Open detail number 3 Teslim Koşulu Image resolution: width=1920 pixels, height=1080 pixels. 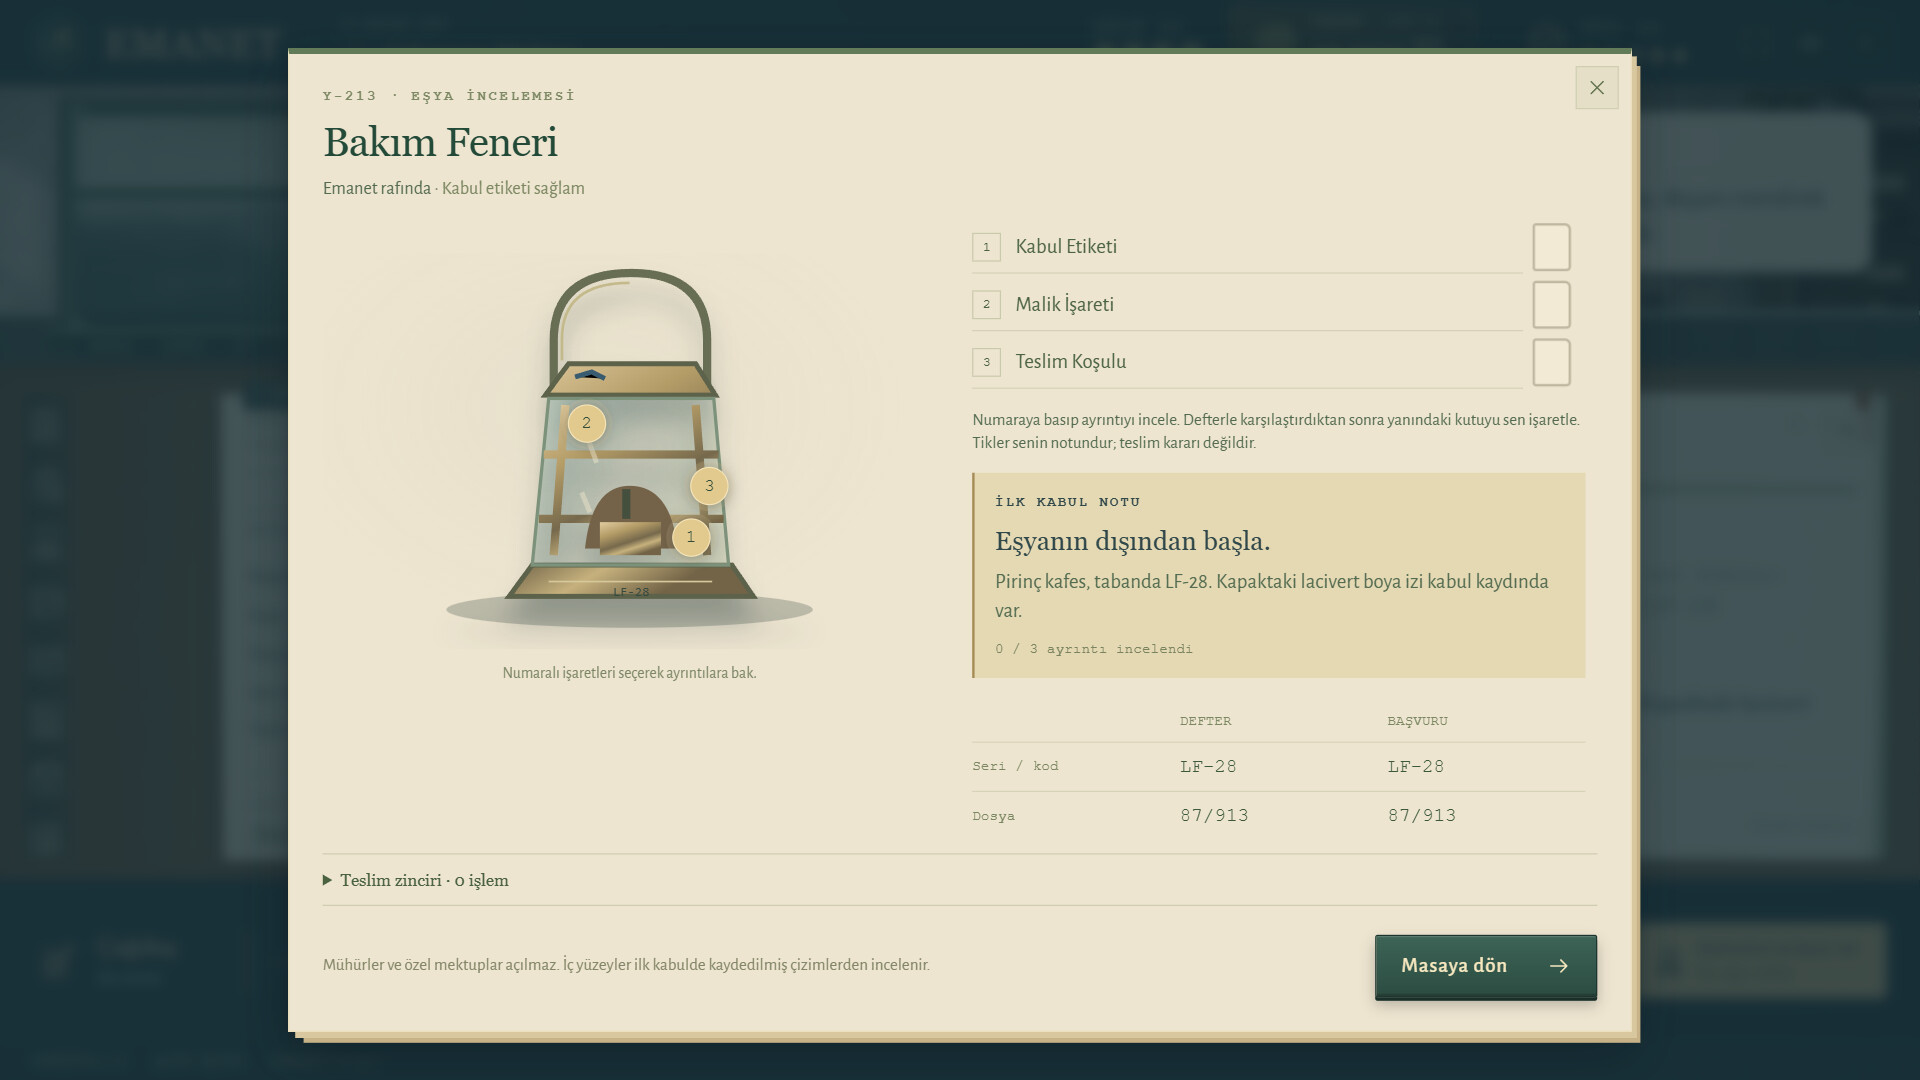[1247, 362]
